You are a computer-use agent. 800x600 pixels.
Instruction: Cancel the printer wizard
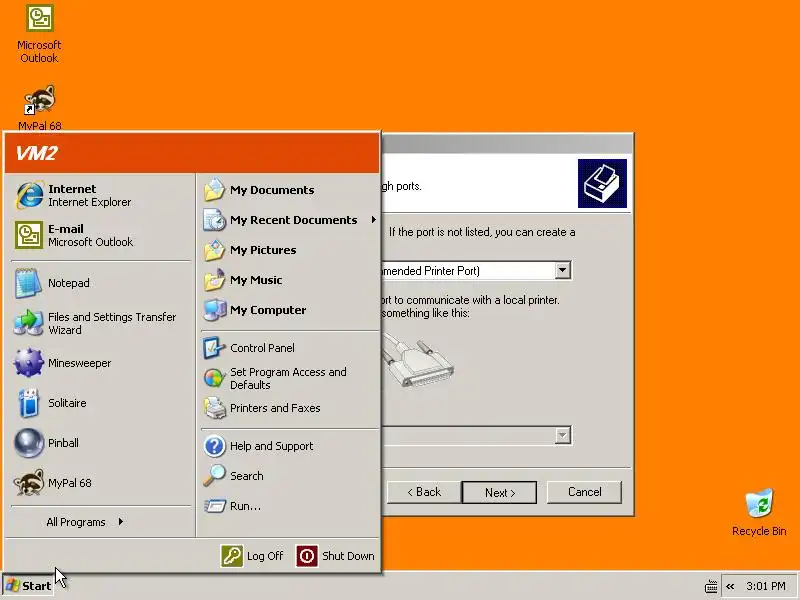point(584,492)
